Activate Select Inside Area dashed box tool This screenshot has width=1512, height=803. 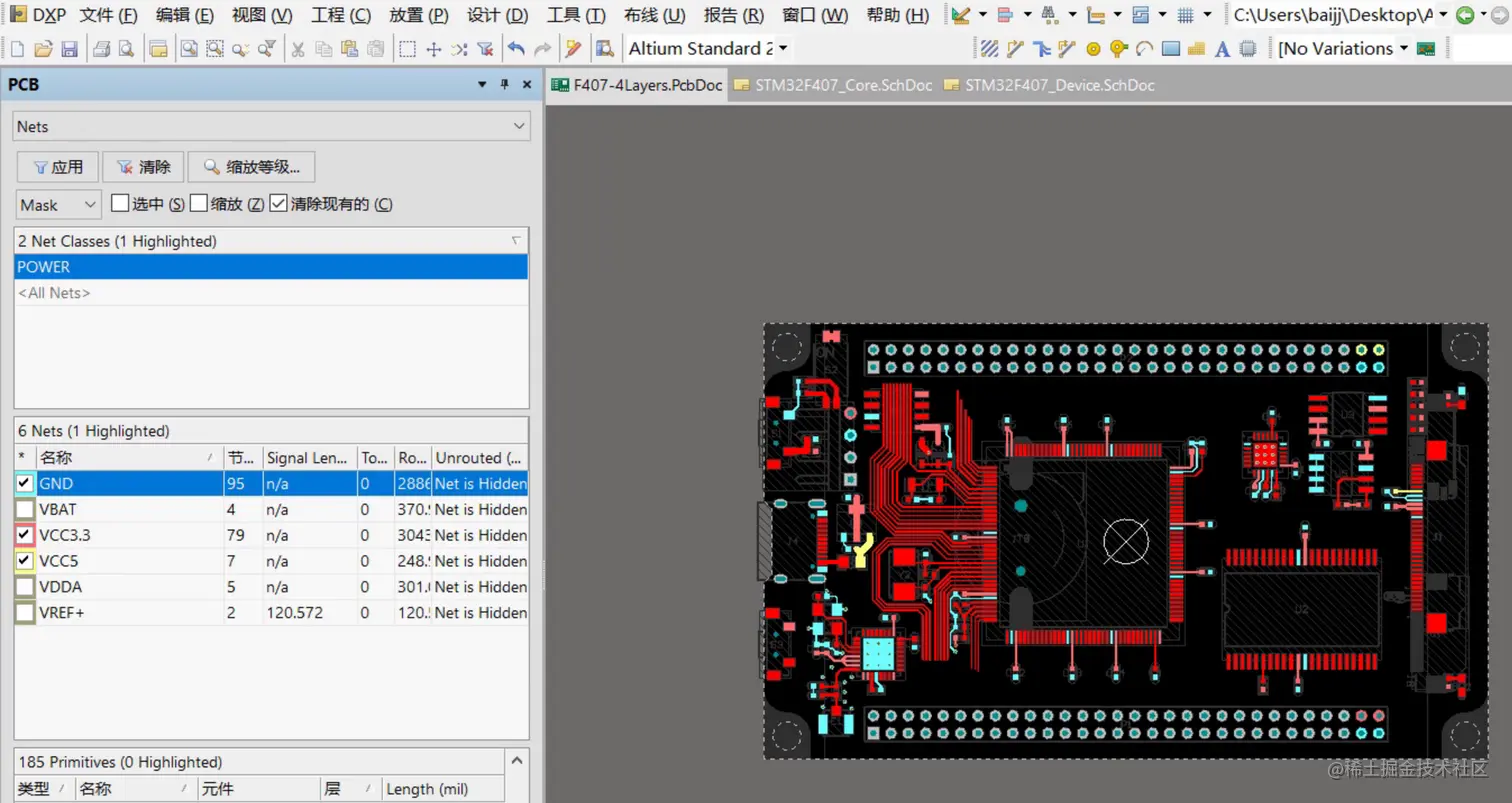click(407, 48)
